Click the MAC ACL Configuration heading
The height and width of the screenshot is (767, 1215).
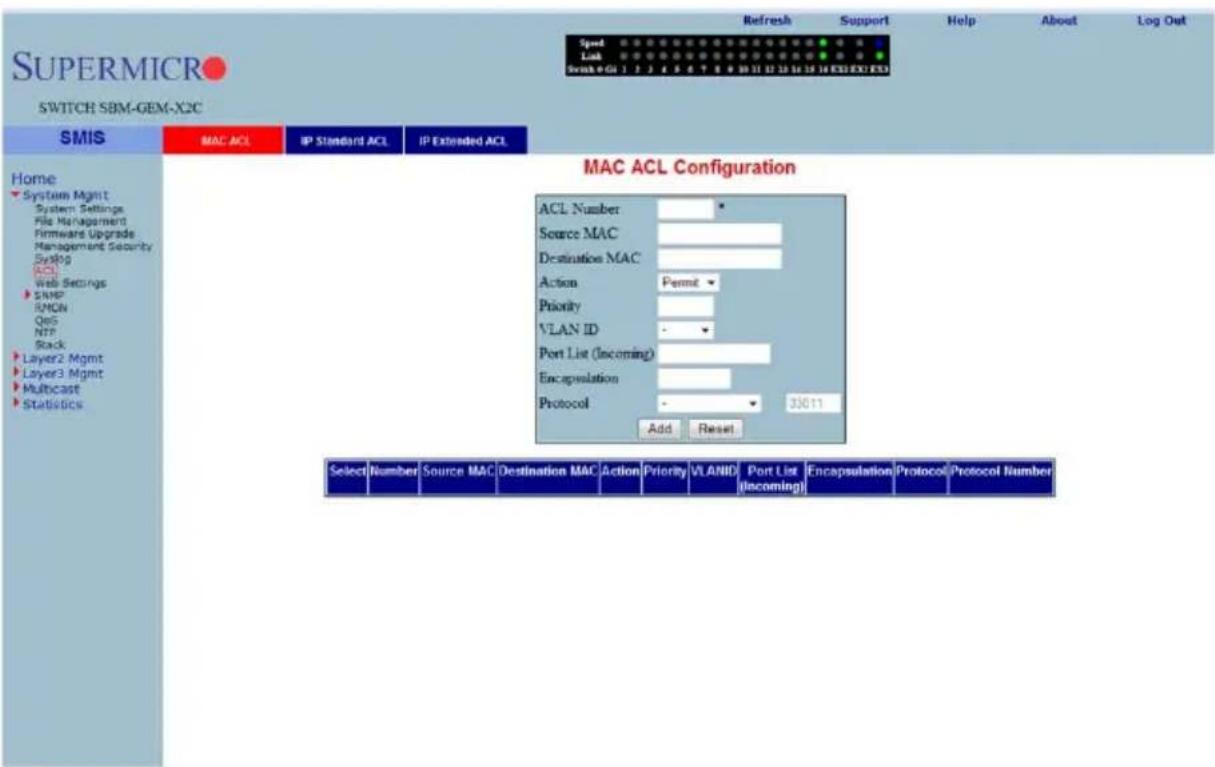pyautogui.click(x=688, y=168)
